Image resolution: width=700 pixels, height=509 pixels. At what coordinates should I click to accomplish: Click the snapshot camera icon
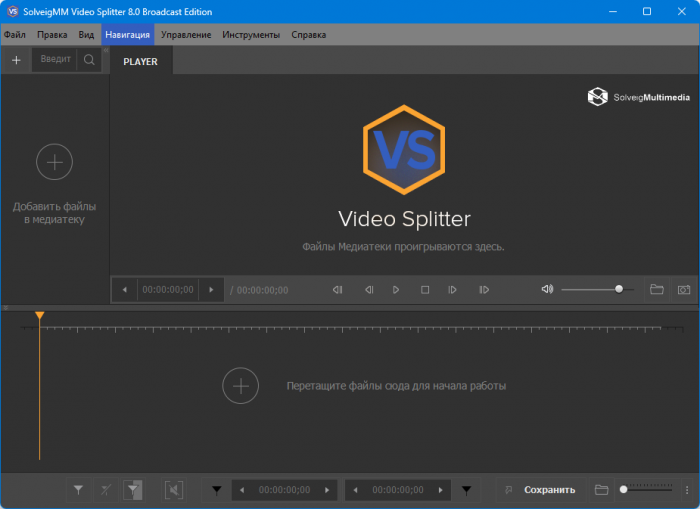coord(684,290)
